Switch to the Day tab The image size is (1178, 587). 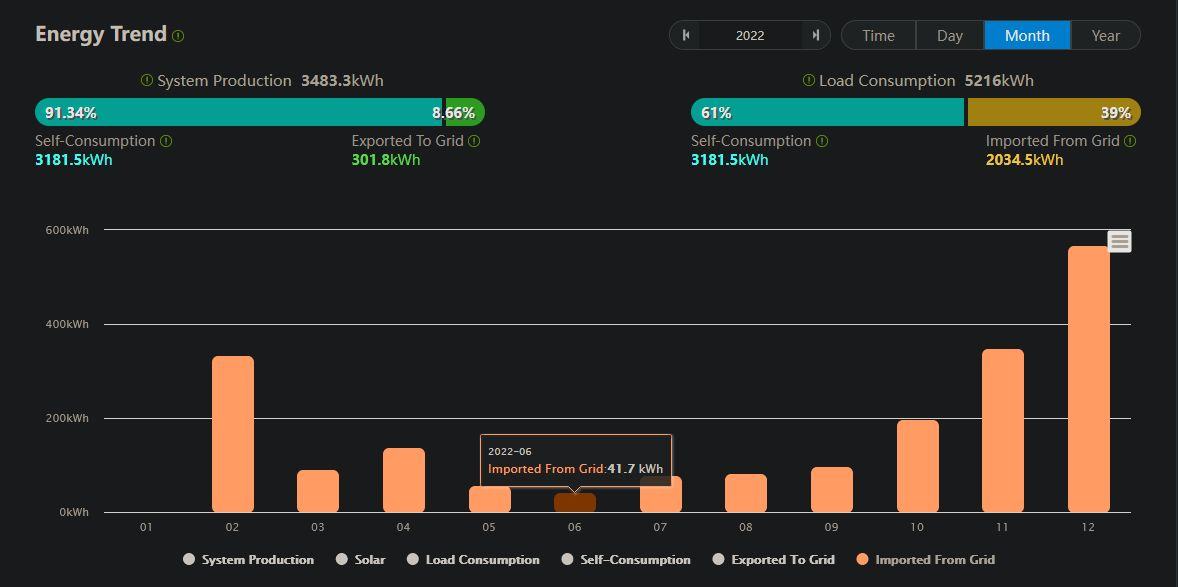(950, 35)
